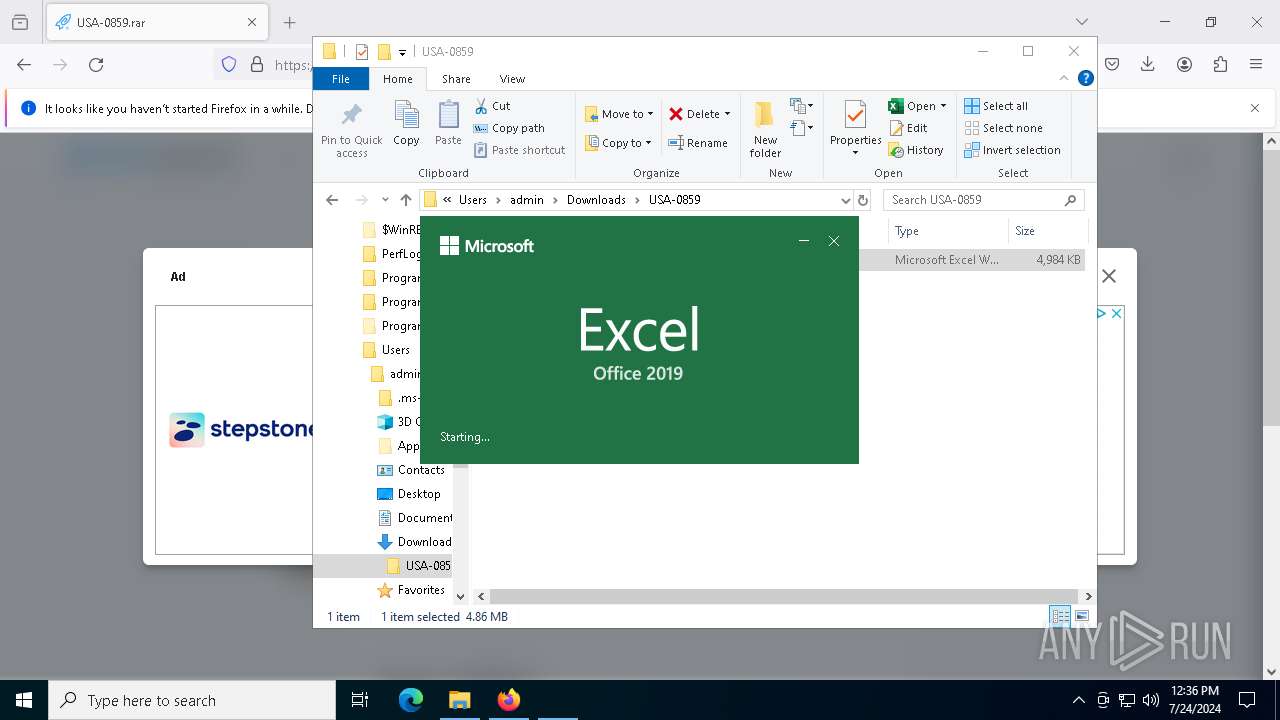
Task: Click Pin to Quick access icon
Action: 351,129
